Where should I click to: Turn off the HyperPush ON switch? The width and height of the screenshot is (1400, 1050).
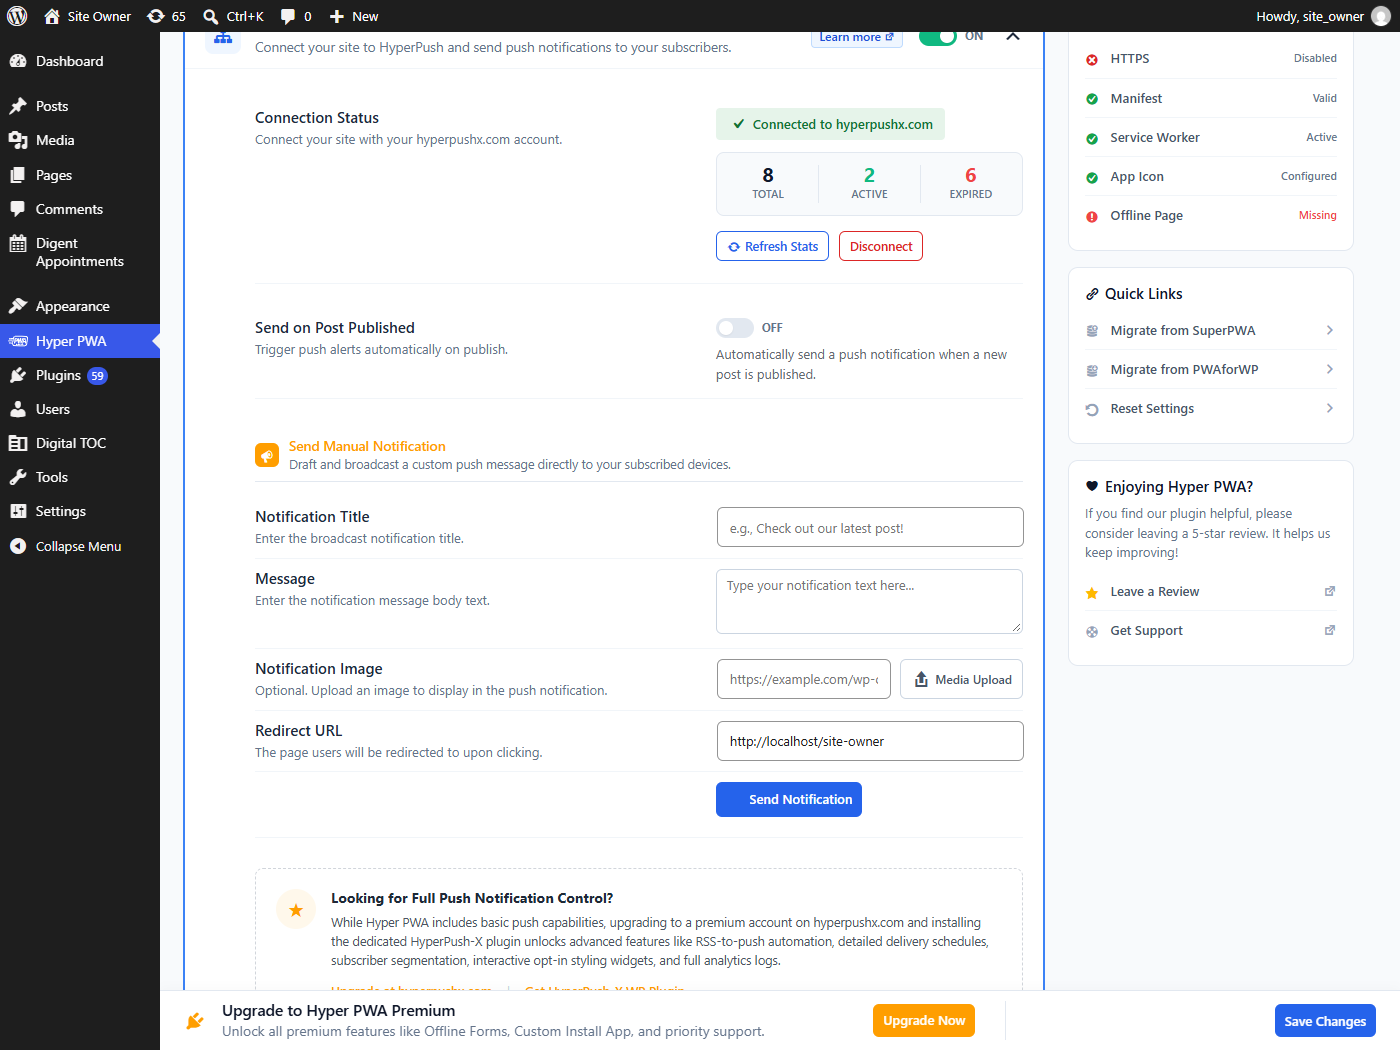[938, 37]
